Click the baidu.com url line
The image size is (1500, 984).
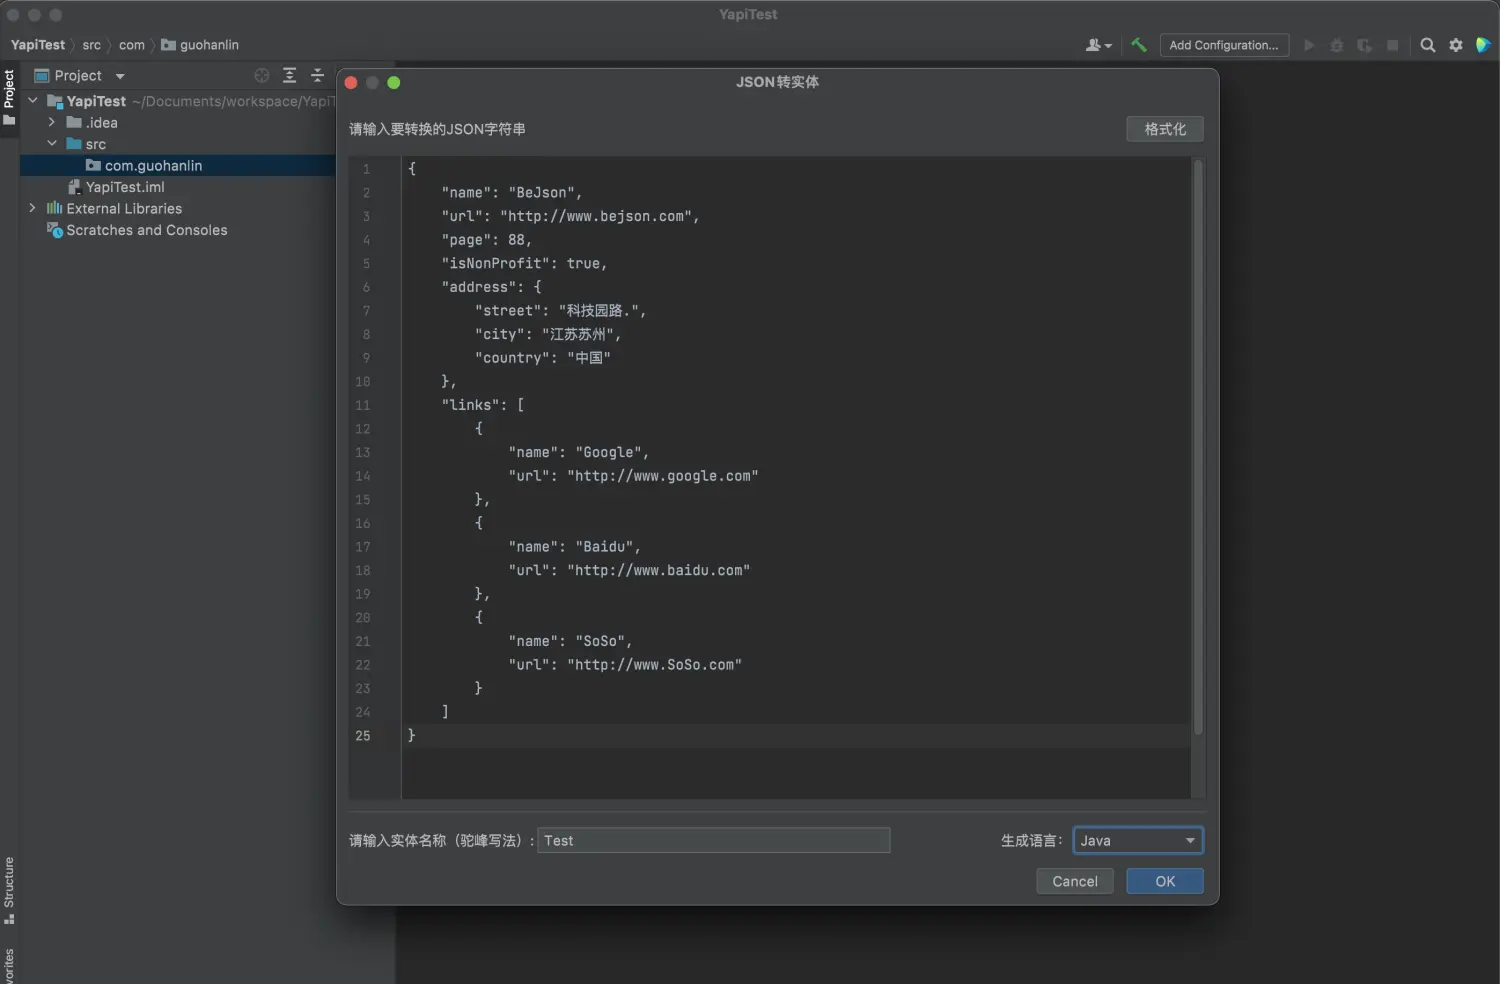pos(629,570)
